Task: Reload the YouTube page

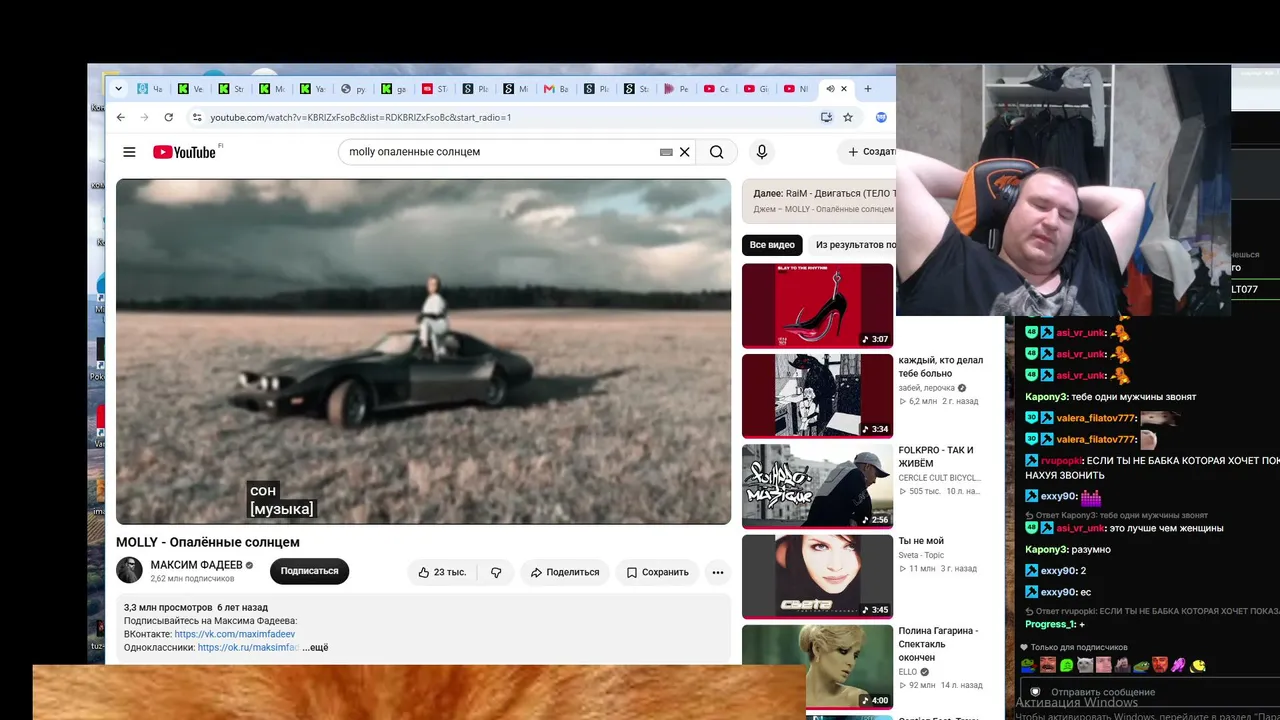Action: [x=168, y=117]
